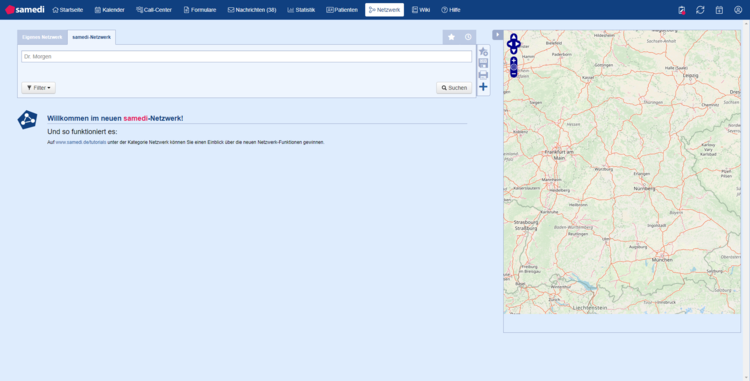Open the Patienten menu item

[x=342, y=10]
